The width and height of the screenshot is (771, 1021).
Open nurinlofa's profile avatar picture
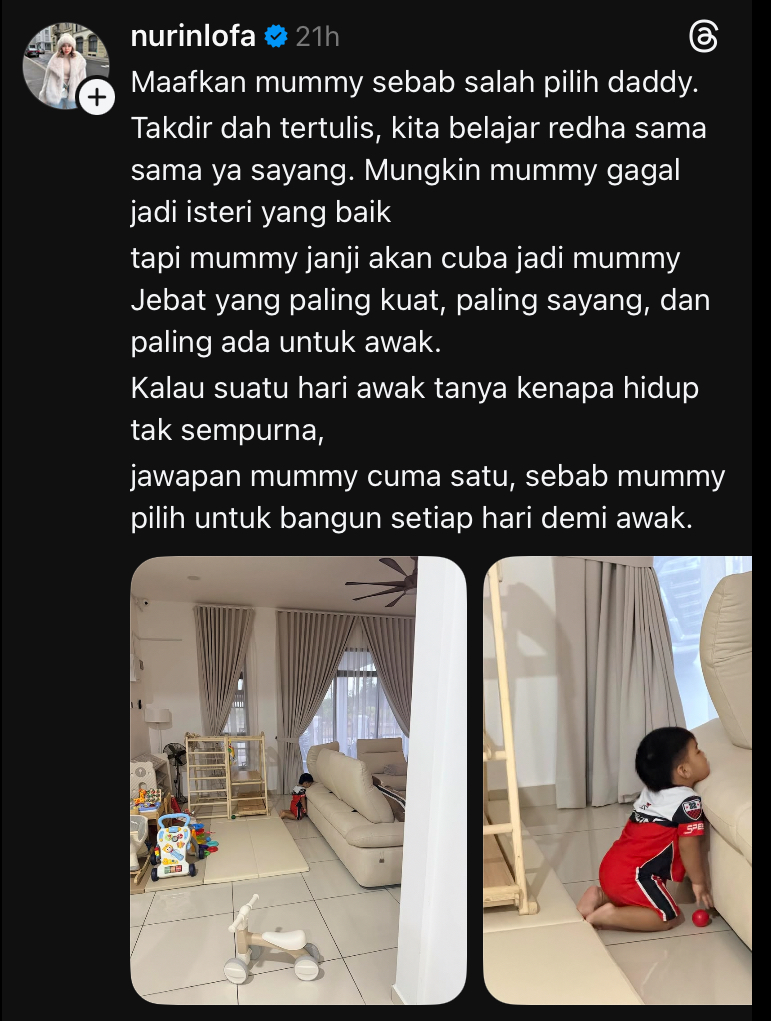[x=65, y=66]
